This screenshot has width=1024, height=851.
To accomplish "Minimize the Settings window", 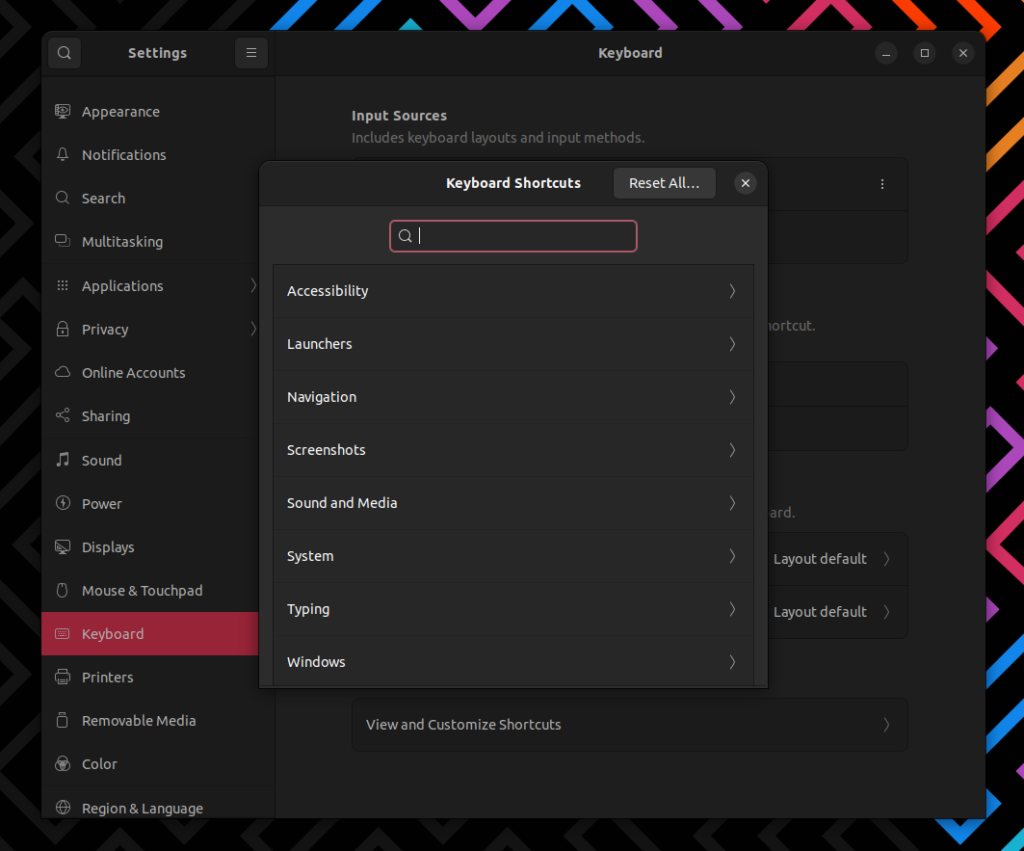I will coord(886,53).
